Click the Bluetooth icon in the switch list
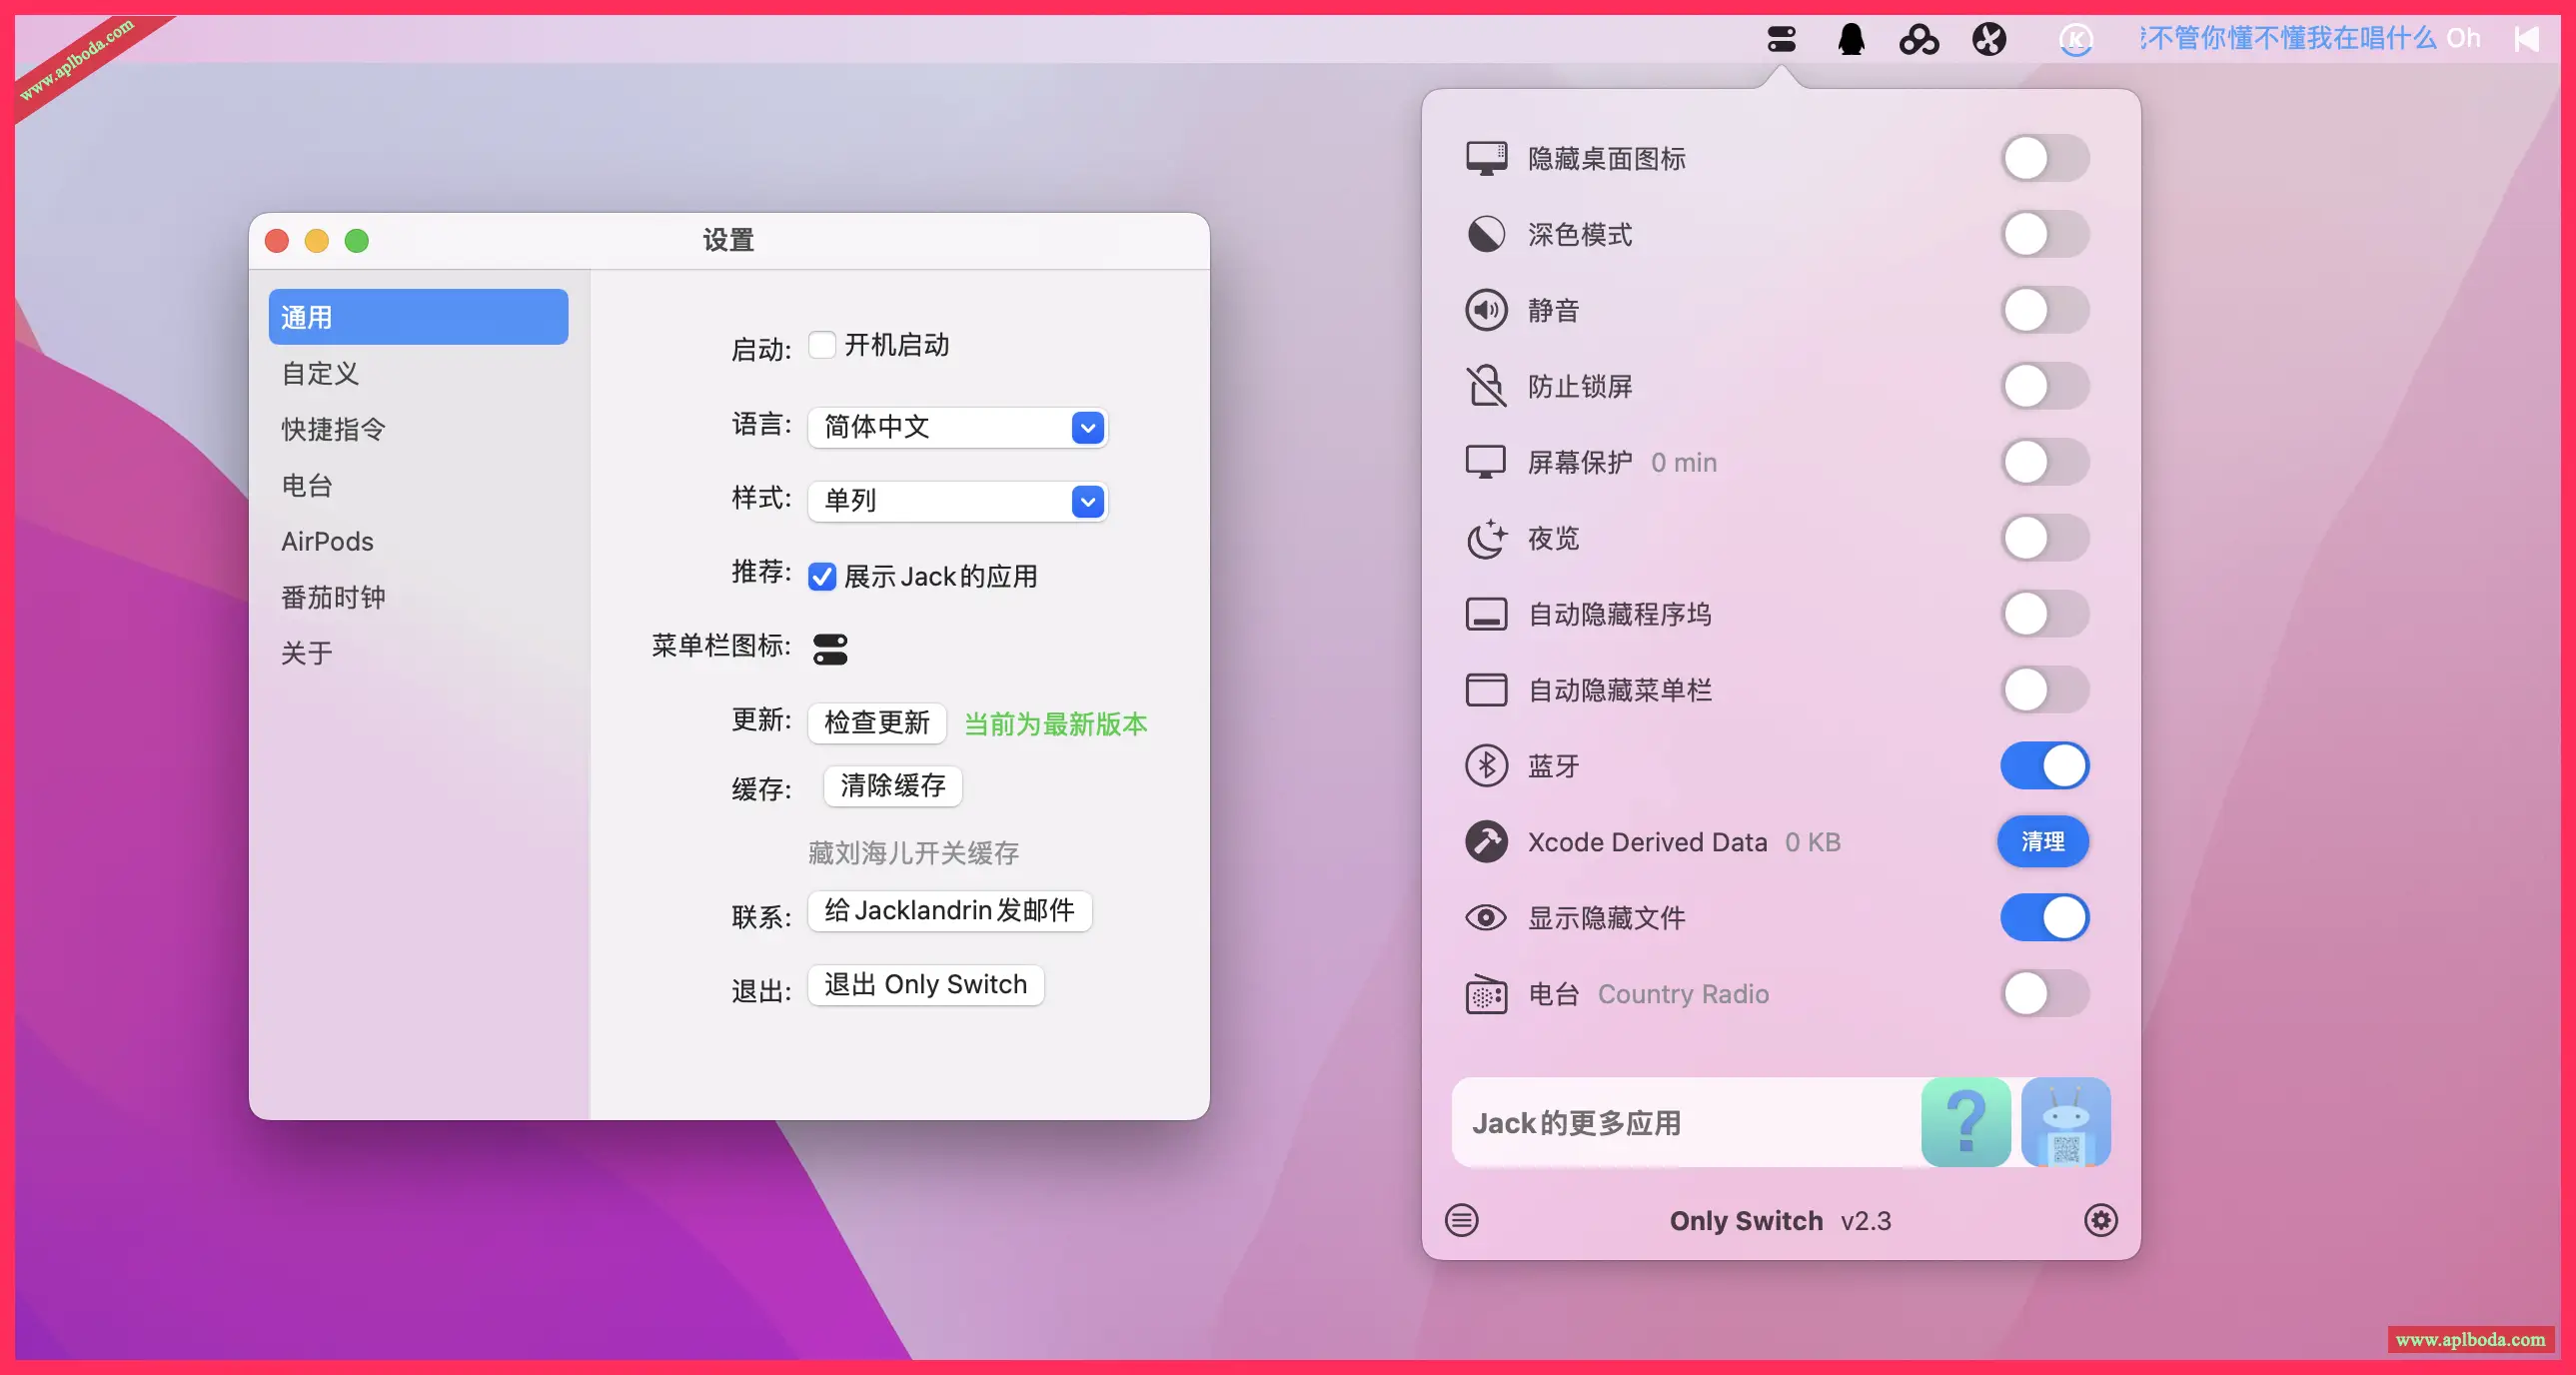The width and height of the screenshot is (2576, 1375). pyautogui.click(x=1486, y=766)
